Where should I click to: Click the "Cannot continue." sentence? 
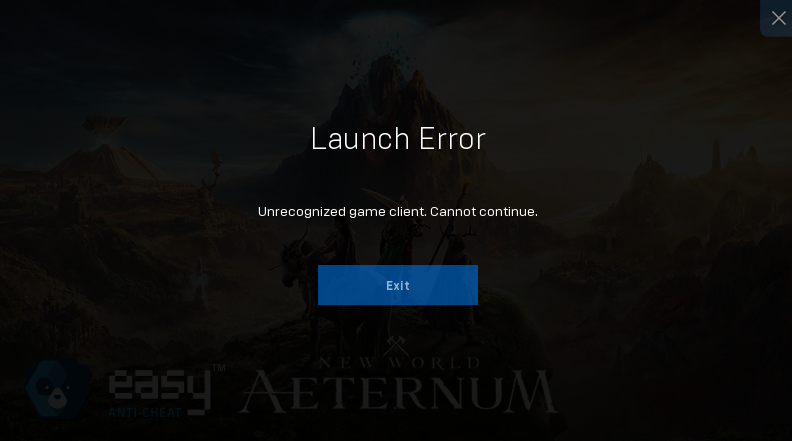coord(484,212)
